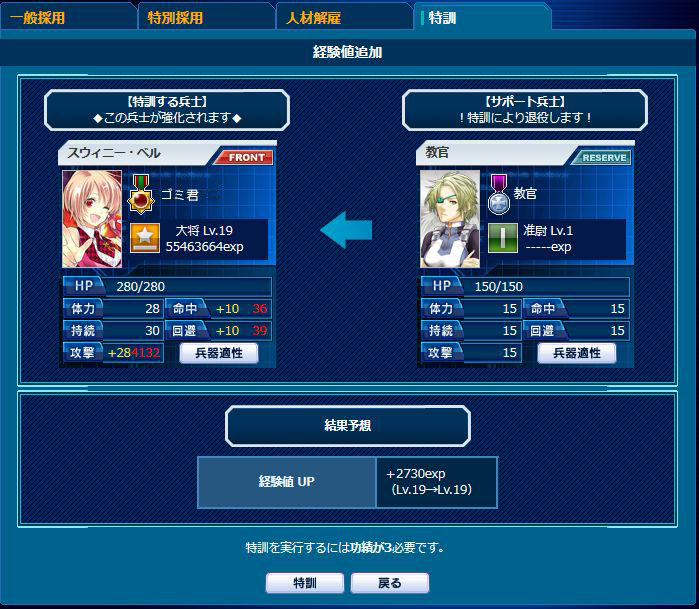Click the gold star 大将 rank insignia
The height and width of the screenshot is (609, 699).
click(x=145, y=238)
